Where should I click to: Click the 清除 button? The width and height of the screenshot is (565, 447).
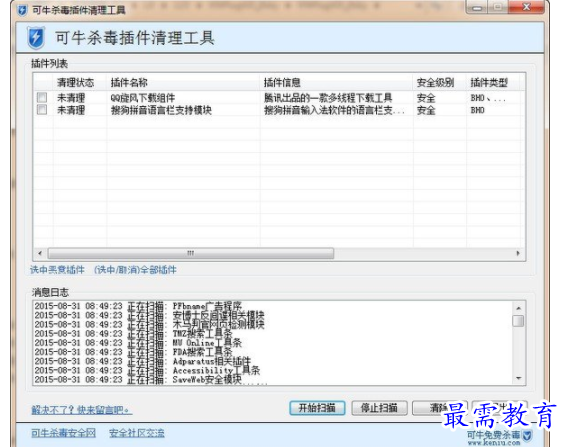tap(440, 408)
